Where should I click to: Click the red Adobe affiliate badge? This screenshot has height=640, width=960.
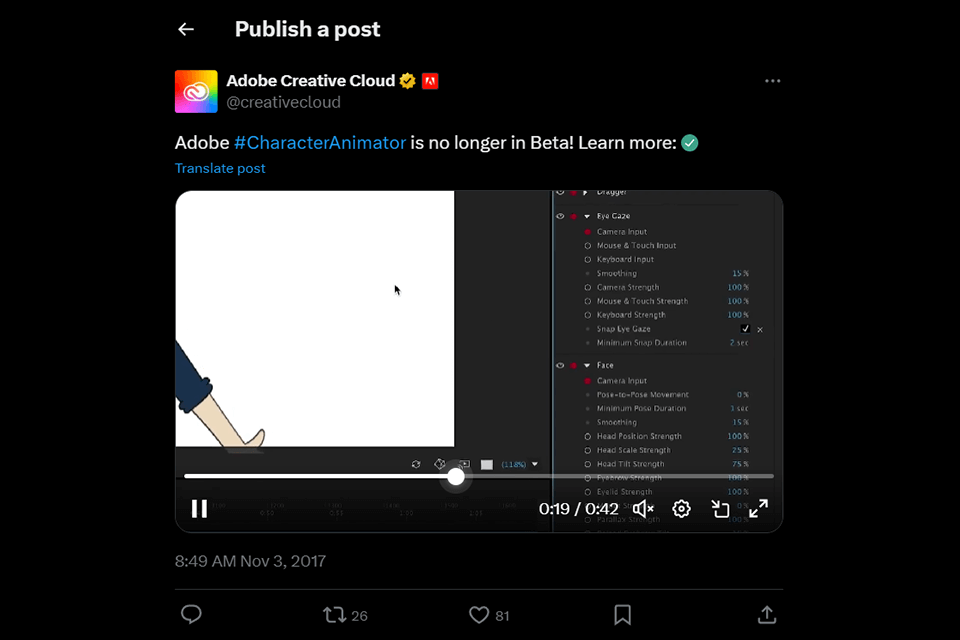tap(430, 81)
